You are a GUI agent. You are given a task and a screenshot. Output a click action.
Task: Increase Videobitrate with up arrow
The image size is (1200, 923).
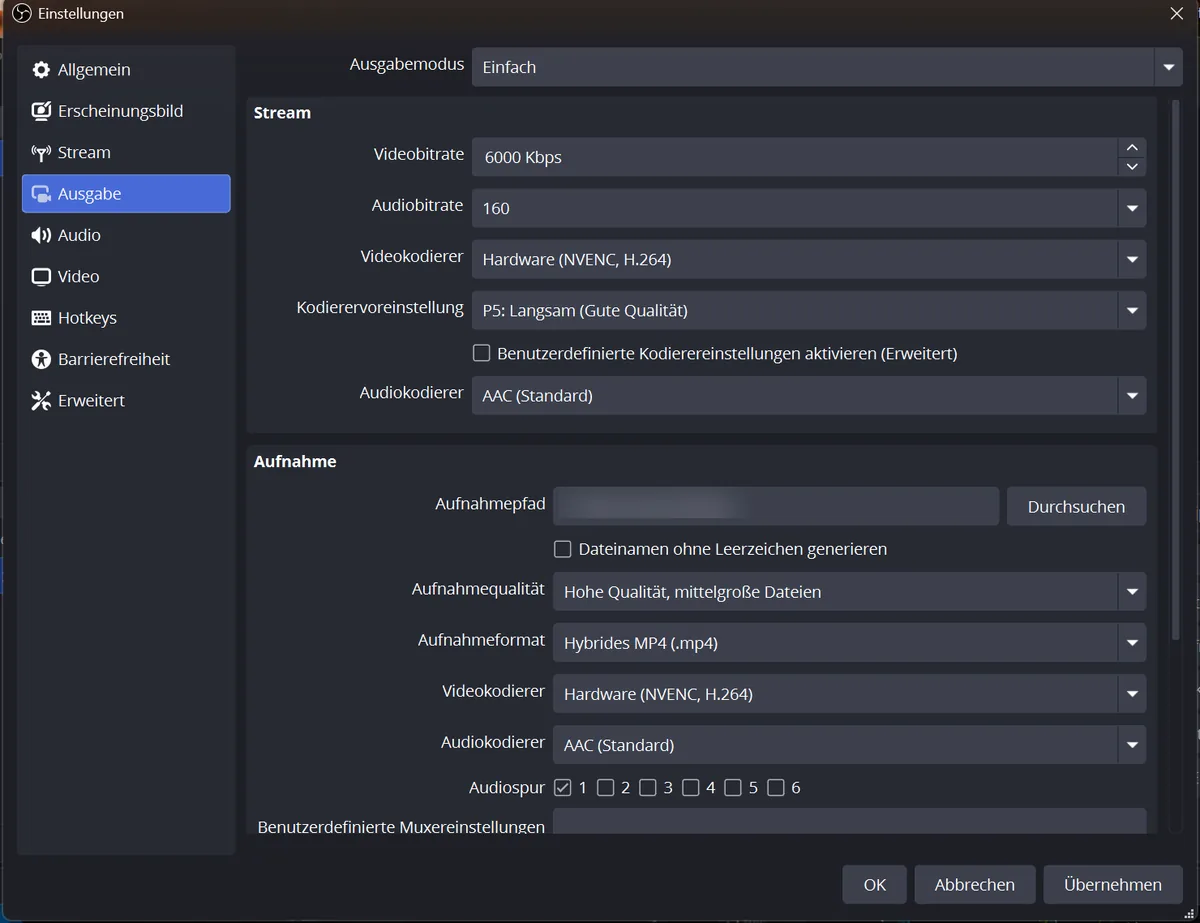1132,148
